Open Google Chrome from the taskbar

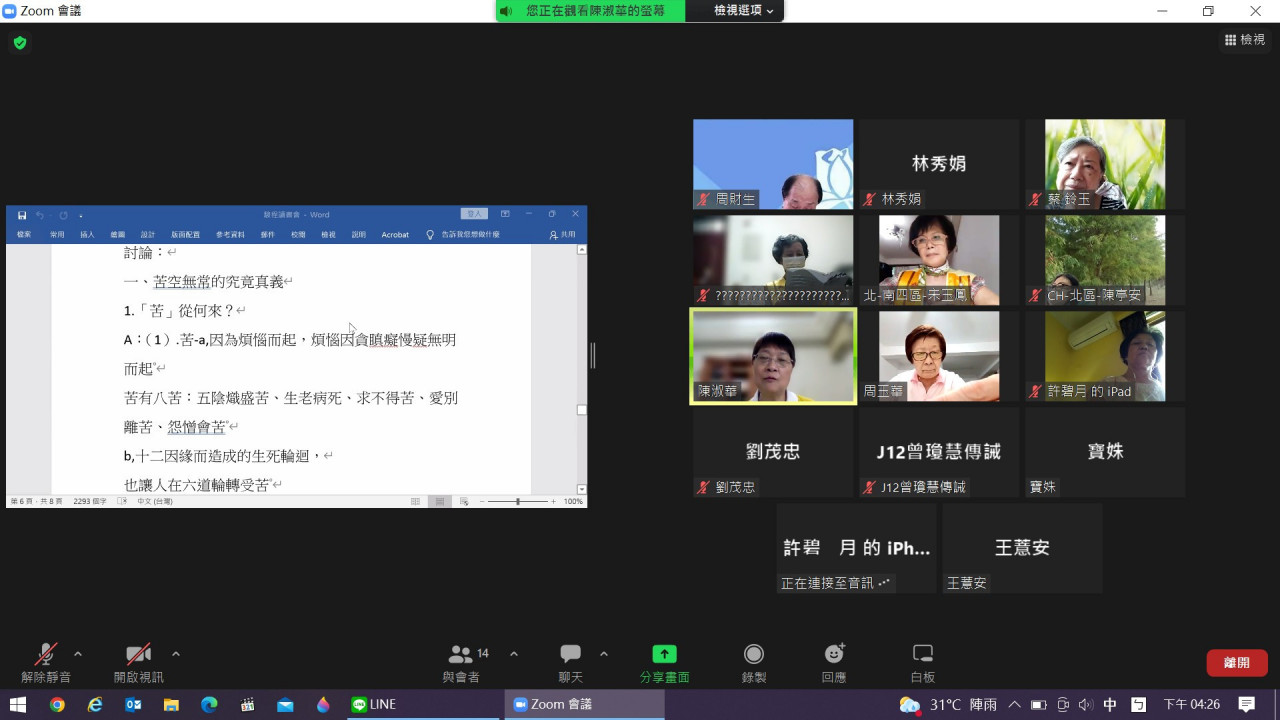tap(57, 704)
